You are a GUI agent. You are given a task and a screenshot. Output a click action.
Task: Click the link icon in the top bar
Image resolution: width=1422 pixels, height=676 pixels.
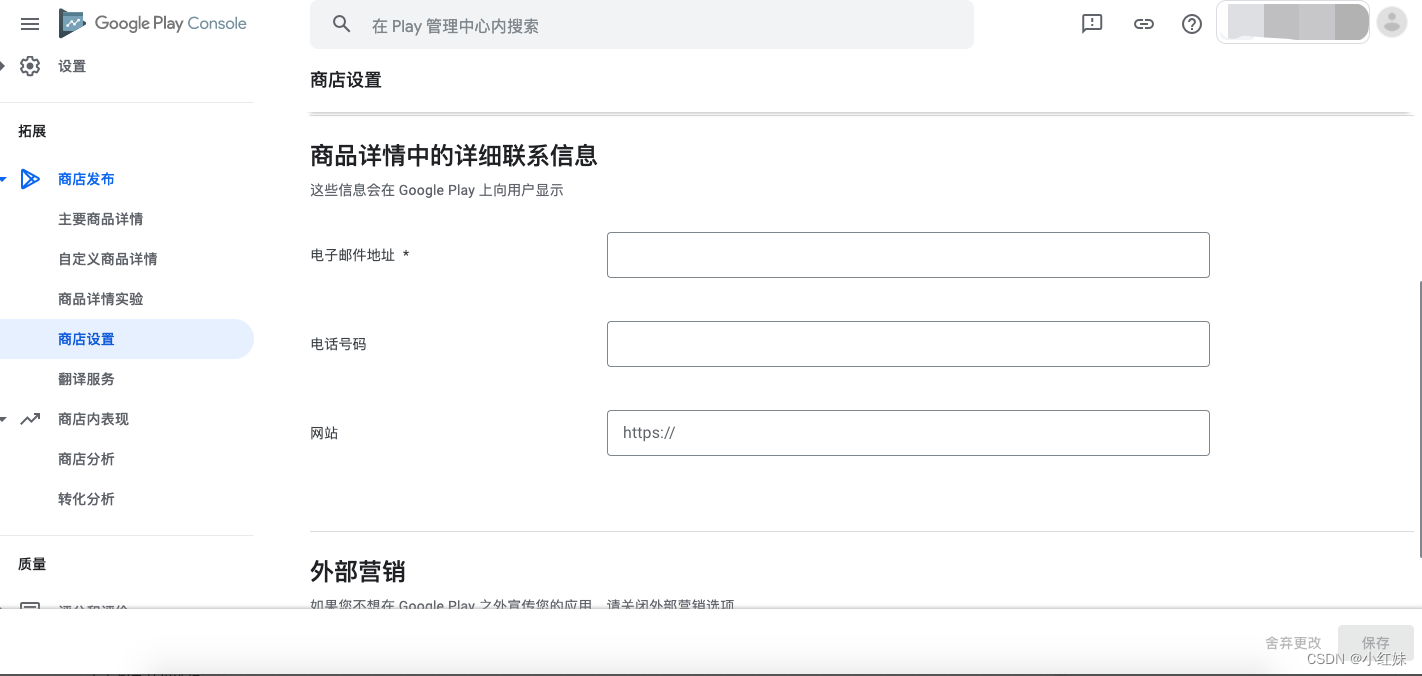tap(1143, 23)
